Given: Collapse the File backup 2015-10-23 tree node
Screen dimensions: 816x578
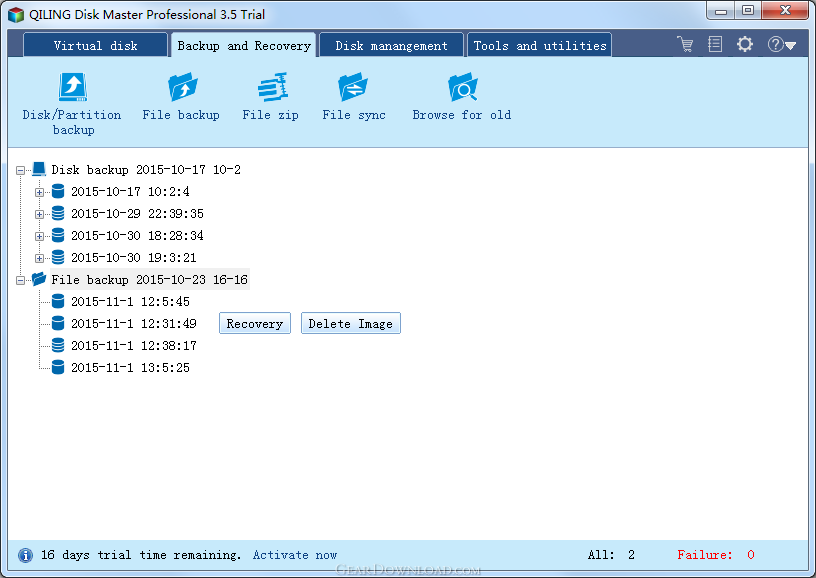Looking at the screenshot, I should click(20, 280).
